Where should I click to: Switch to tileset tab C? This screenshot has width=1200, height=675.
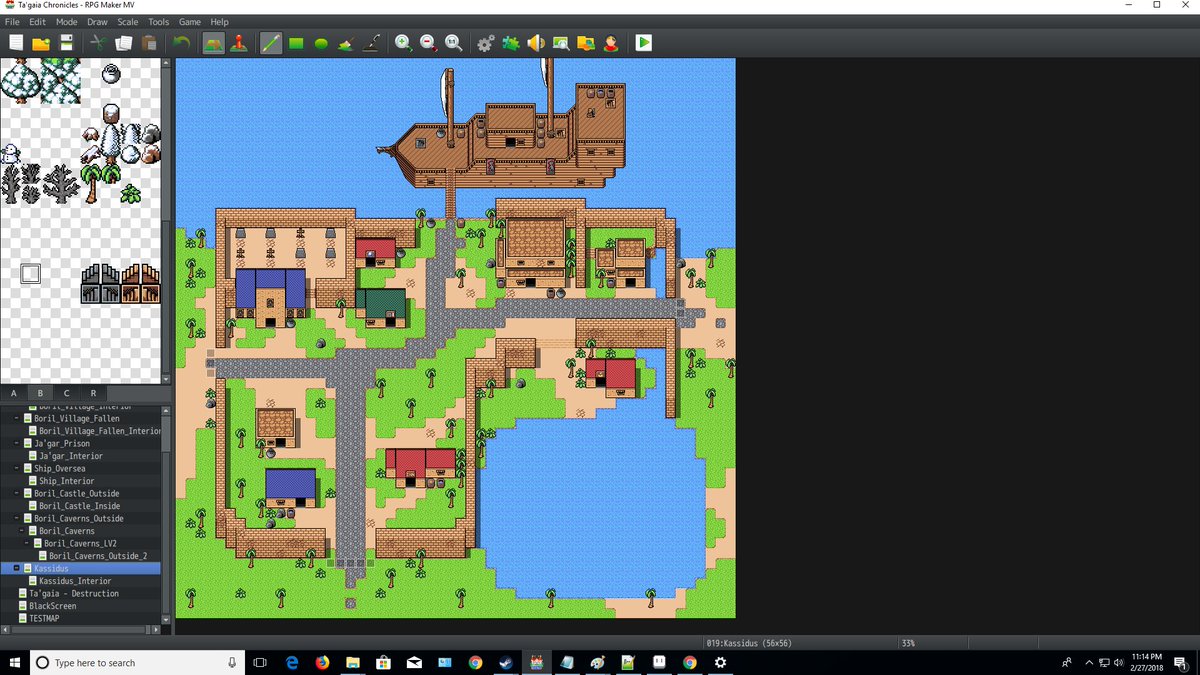[67, 393]
